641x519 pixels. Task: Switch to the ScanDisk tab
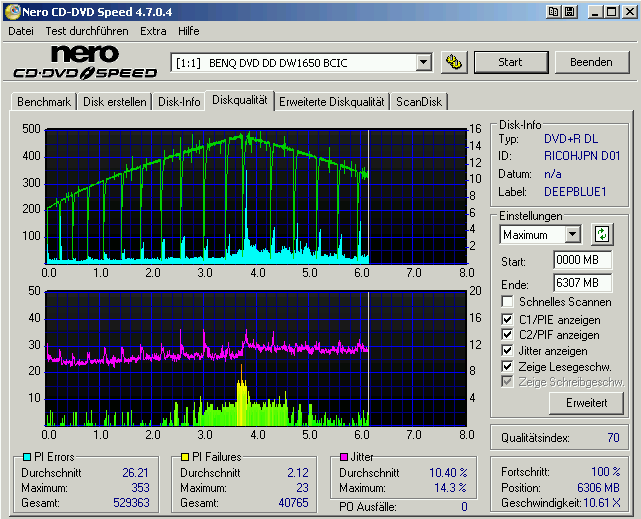pyautogui.click(x=419, y=102)
